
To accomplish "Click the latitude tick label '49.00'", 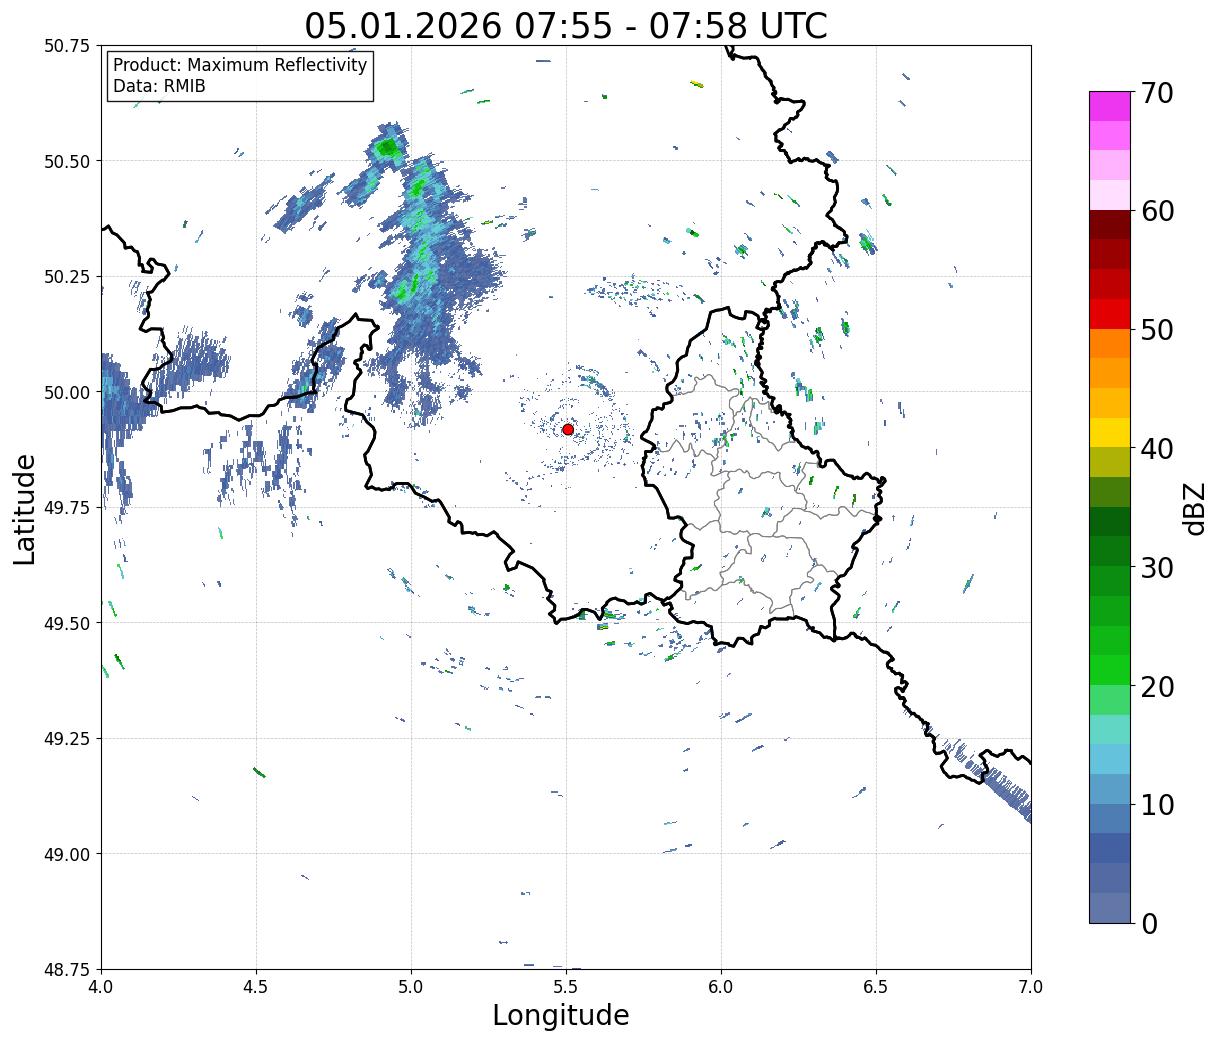I will tap(67, 854).
